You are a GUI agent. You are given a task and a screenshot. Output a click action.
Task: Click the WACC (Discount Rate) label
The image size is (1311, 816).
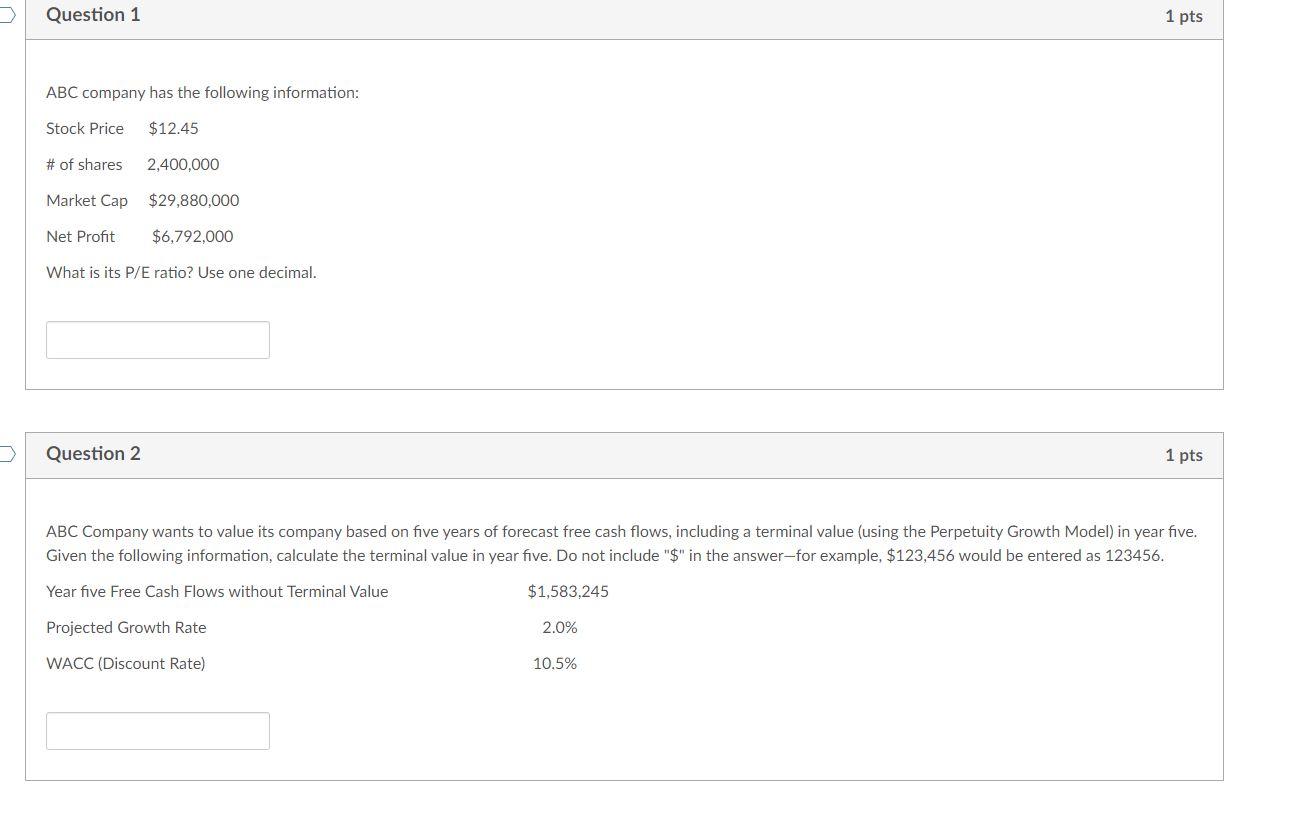126,663
